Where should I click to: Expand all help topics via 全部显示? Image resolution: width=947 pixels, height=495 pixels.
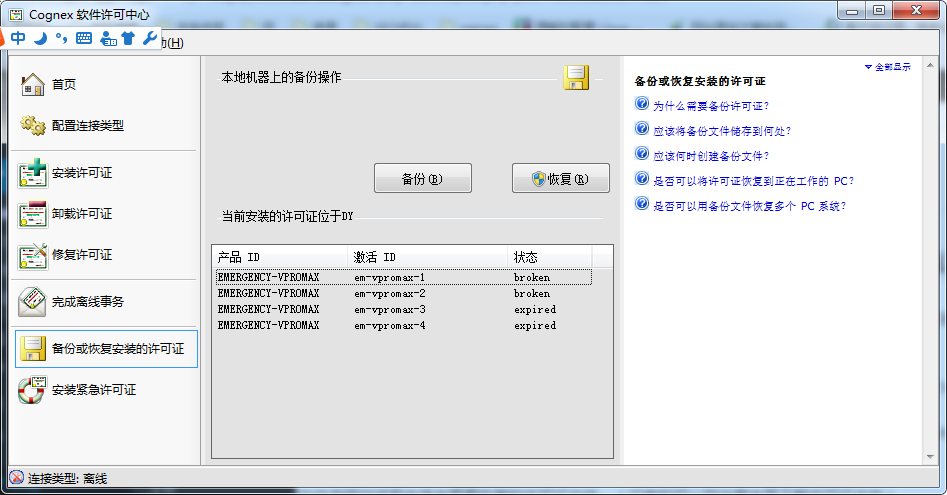(x=888, y=67)
